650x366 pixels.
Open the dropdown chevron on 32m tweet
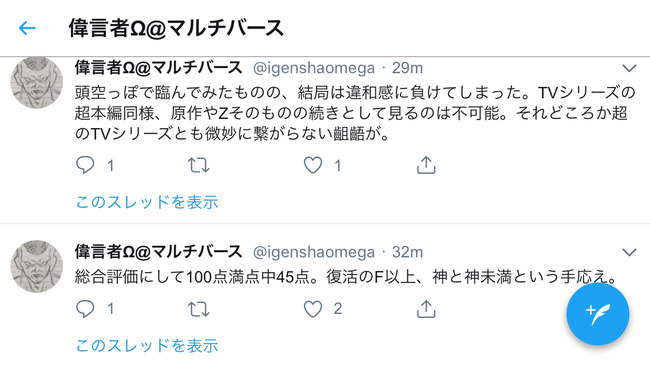pyautogui.click(x=629, y=252)
